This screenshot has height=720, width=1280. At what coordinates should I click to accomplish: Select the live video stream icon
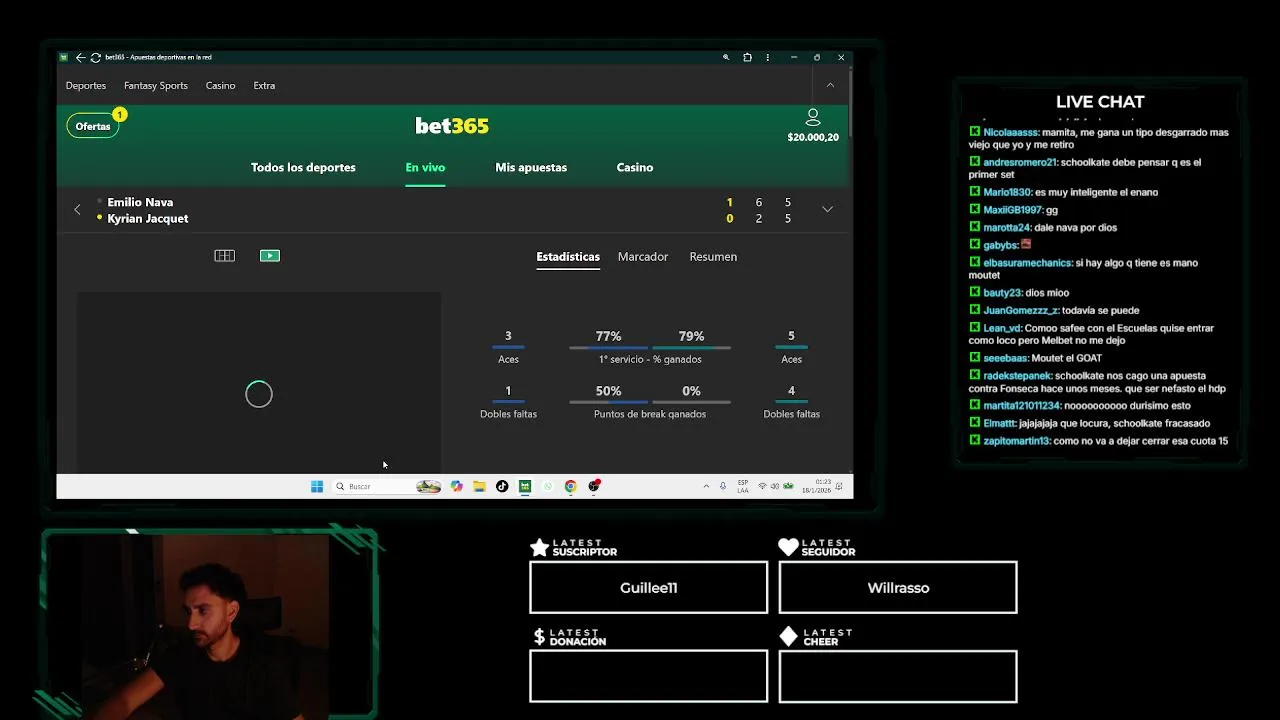click(270, 256)
